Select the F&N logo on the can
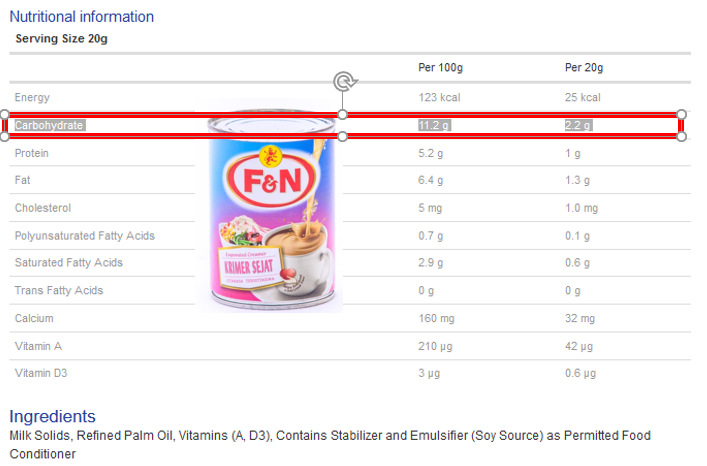The width and height of the screenshot is (707, 466). (272, 180)
